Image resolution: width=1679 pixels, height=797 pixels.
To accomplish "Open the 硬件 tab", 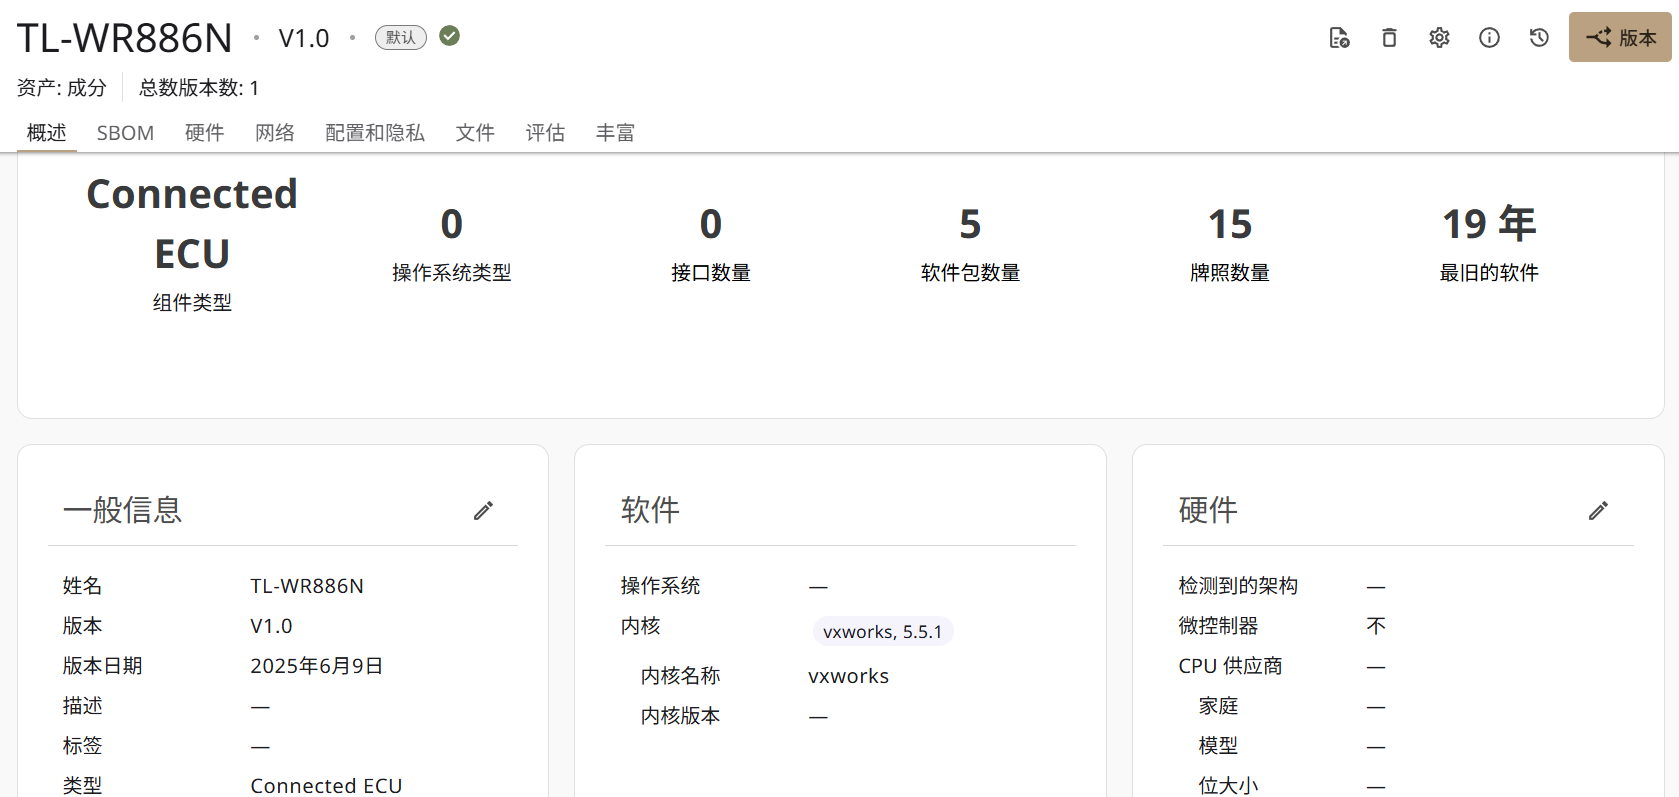I will (204, 133).
